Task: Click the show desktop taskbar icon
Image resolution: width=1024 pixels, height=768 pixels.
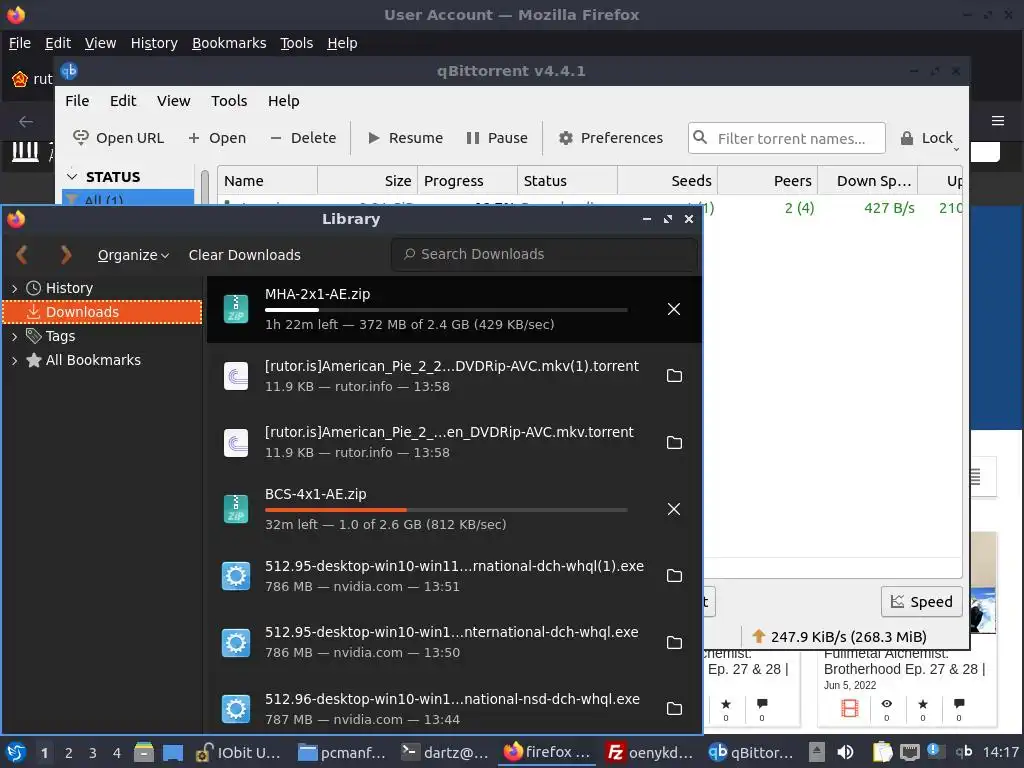Action: click(x=172, y=752)
